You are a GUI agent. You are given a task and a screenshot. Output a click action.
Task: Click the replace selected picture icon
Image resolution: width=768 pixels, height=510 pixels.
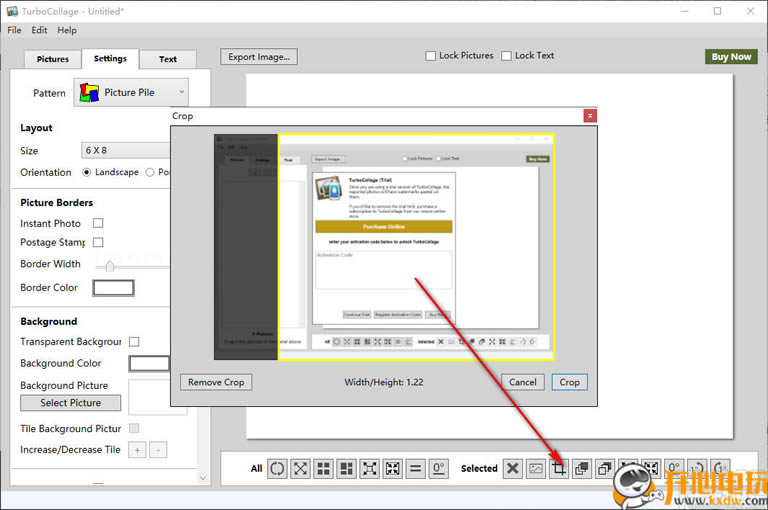pos(536,468)
